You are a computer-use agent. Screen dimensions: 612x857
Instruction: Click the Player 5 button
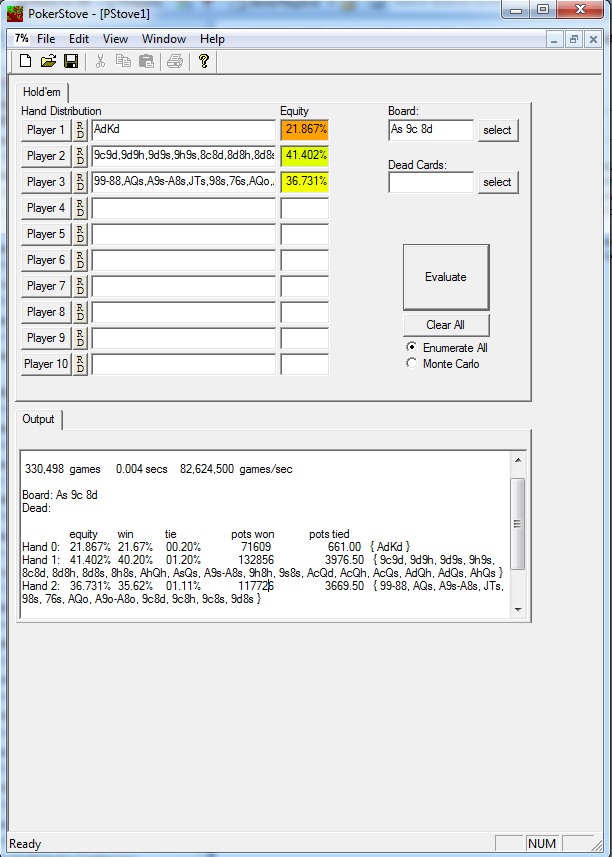46,234
